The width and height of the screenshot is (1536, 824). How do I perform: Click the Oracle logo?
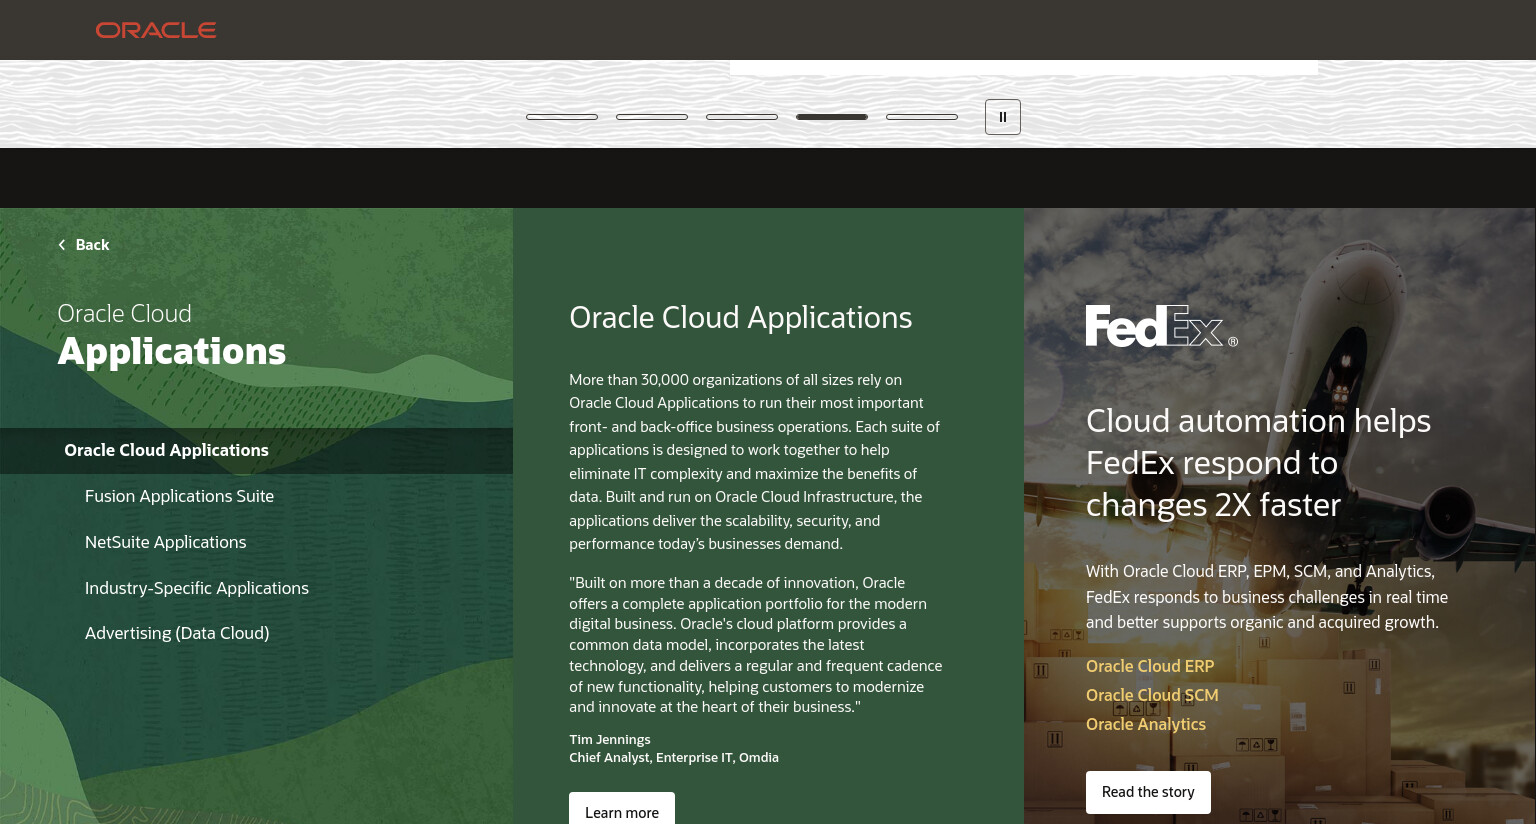[x=156, y=30]
